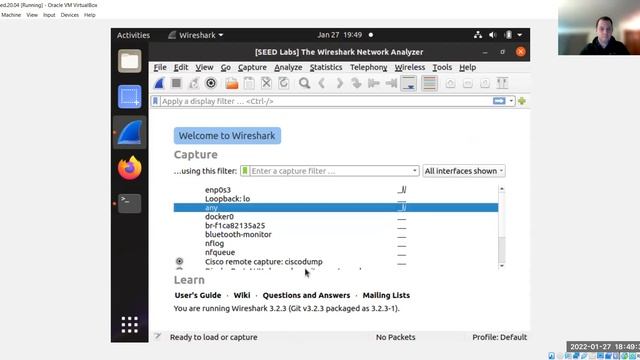The height and width of the screenshot is (360, 640).
Task: Find a packet magnifier icon
Action: [304, 83]
